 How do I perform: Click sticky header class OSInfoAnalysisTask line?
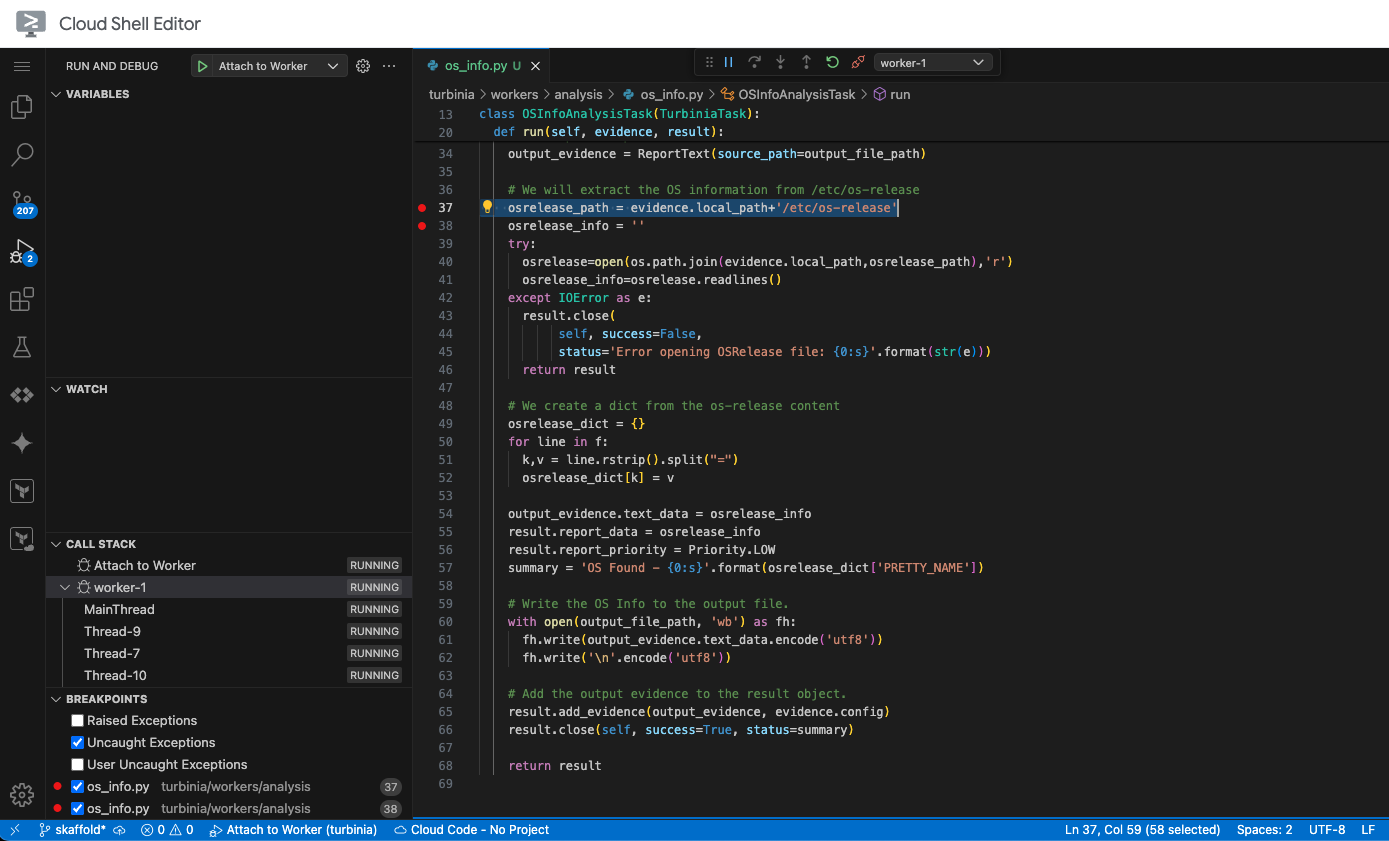[619, 114]
